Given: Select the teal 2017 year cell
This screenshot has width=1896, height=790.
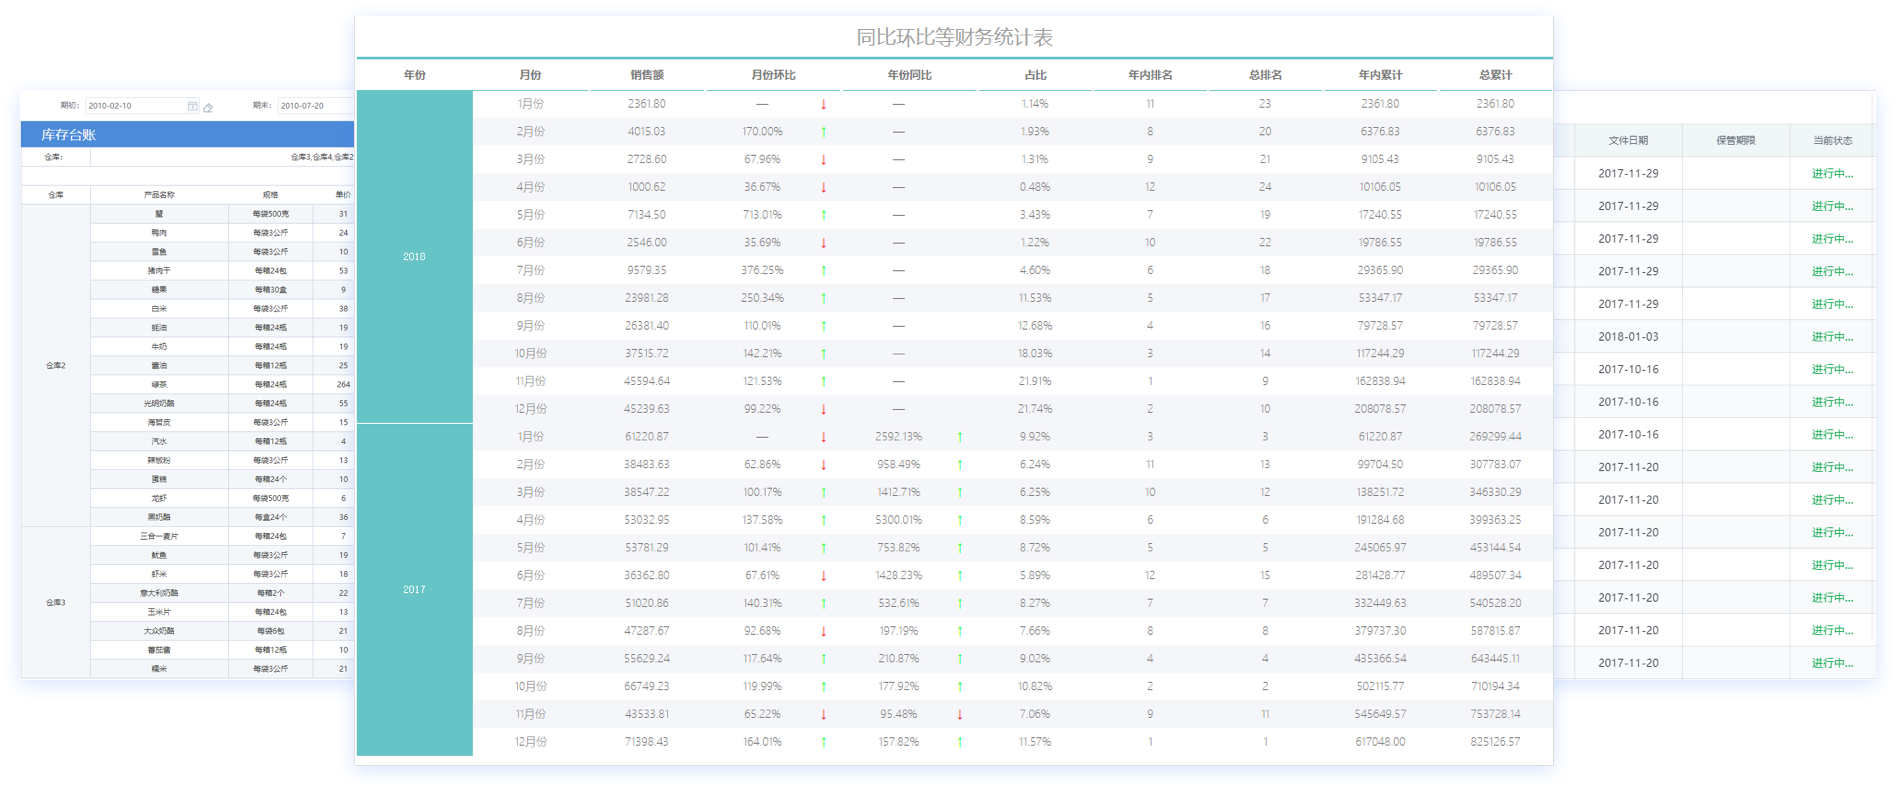Looking at the screenshot, I should pyautogui.click(x=414, y=590).
